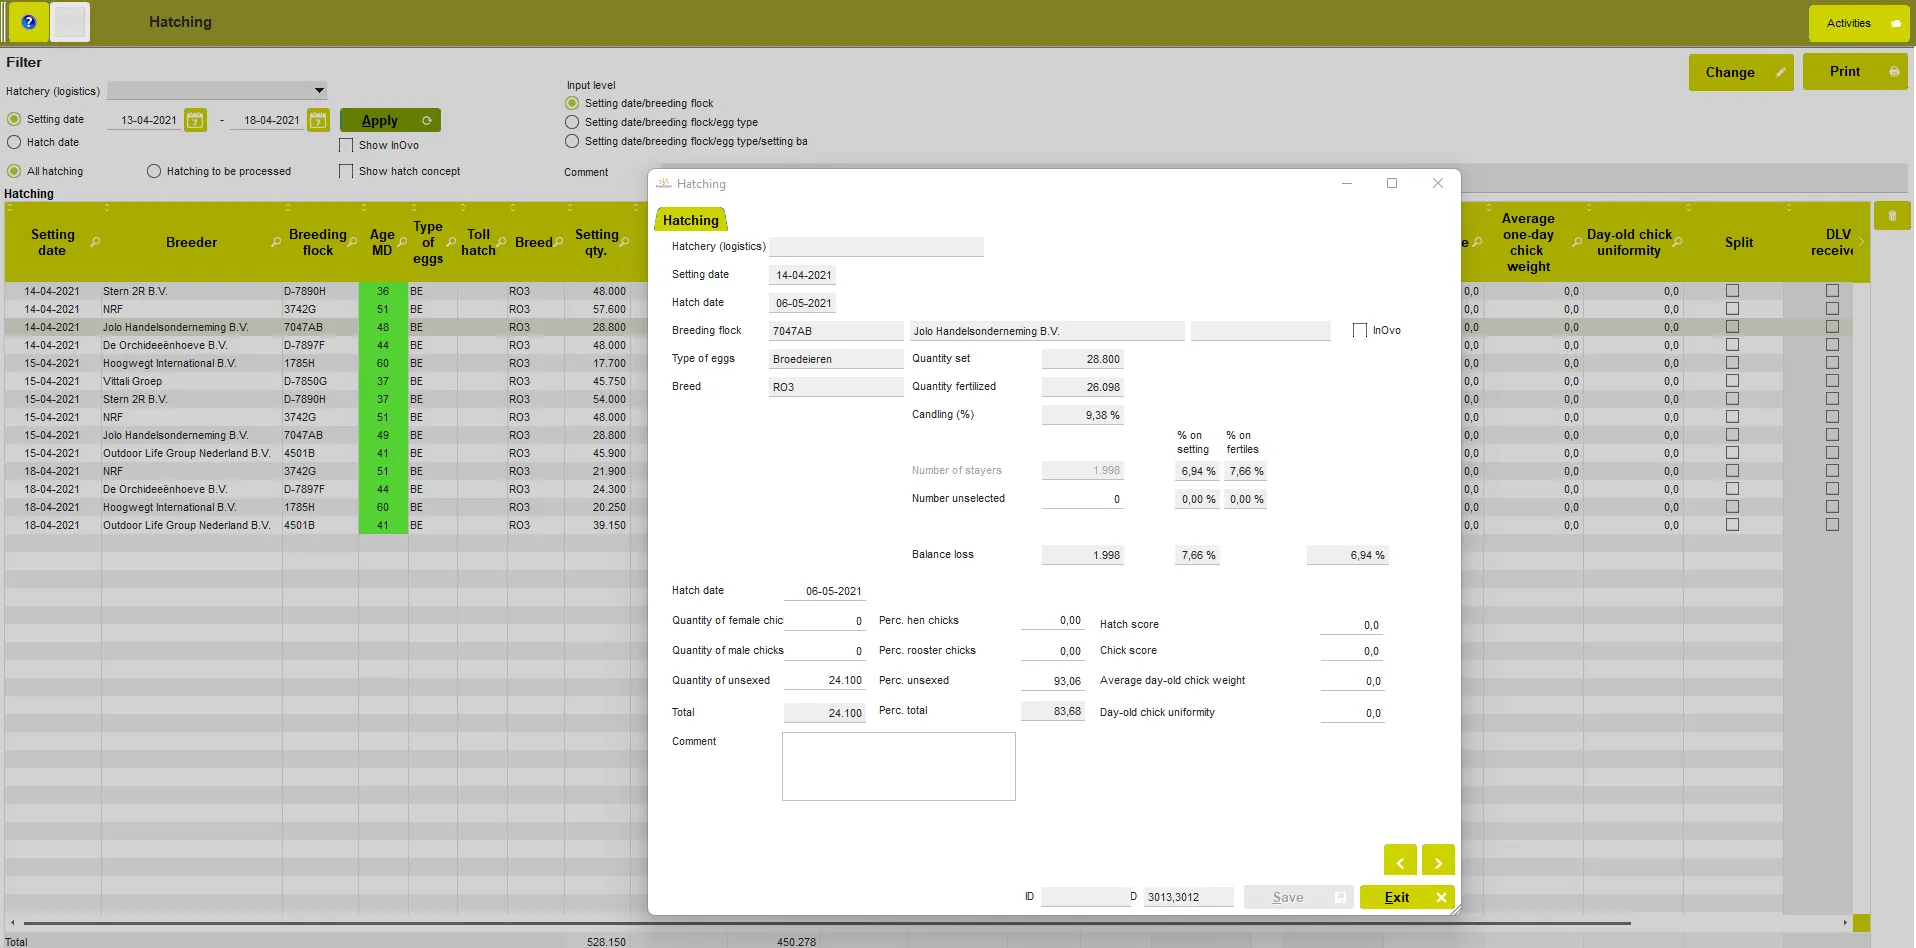Go to previous hatching record arrow
Screen dimensions: 1916x948
tap(1399, 861)
